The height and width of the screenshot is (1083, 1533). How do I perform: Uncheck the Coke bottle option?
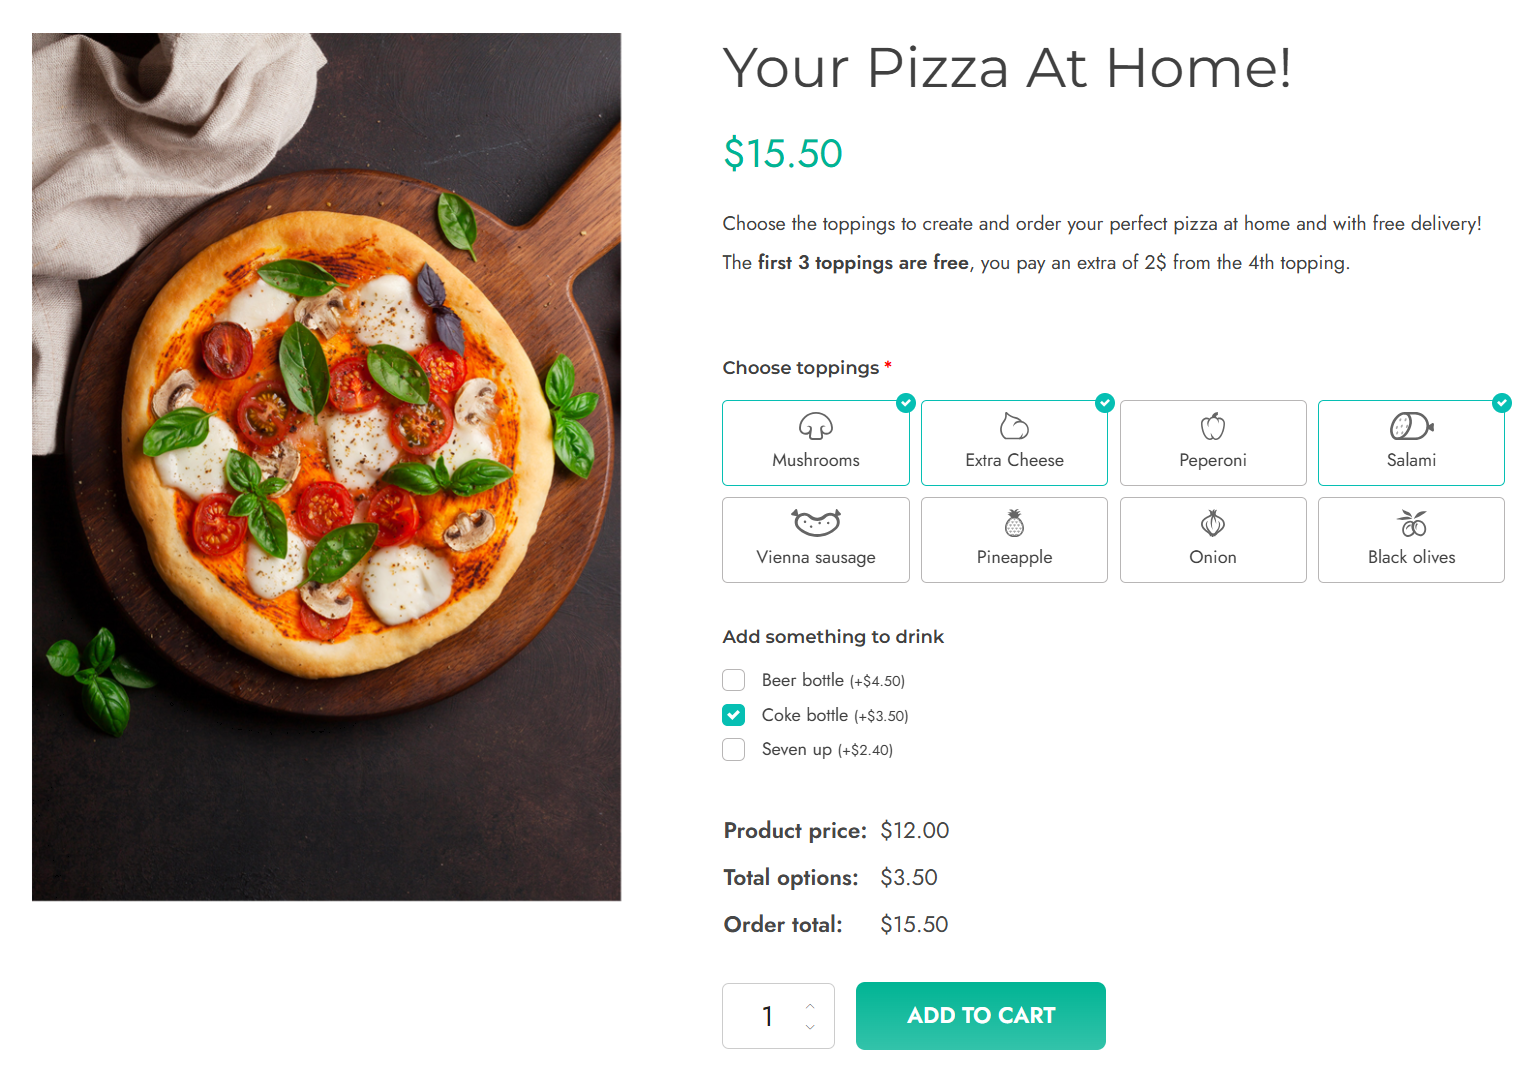click(x=733, y=715)
